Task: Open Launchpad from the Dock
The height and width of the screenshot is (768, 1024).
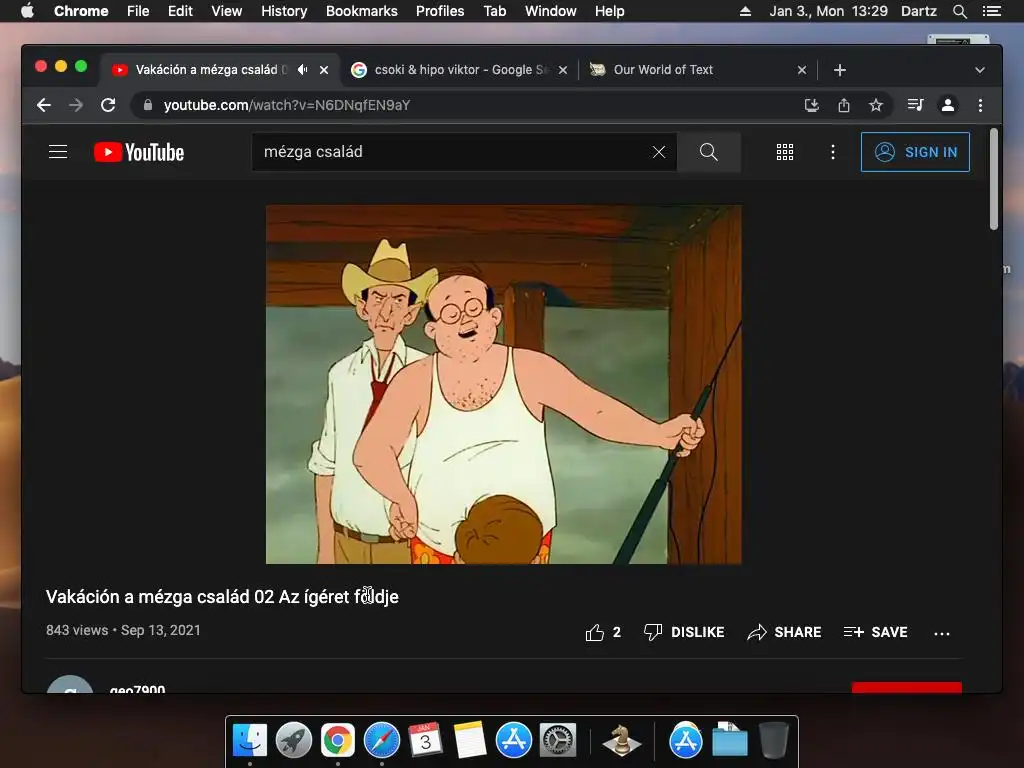Action: (x=293, y=740)
